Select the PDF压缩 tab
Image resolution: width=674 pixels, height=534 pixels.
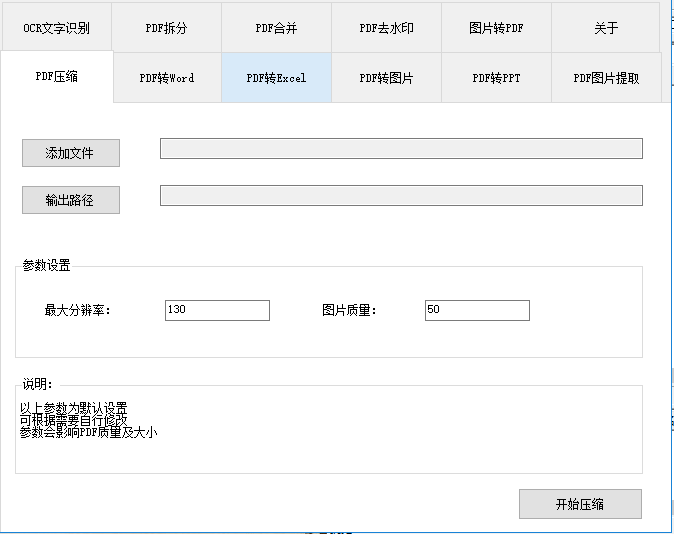tap(57, 76)
